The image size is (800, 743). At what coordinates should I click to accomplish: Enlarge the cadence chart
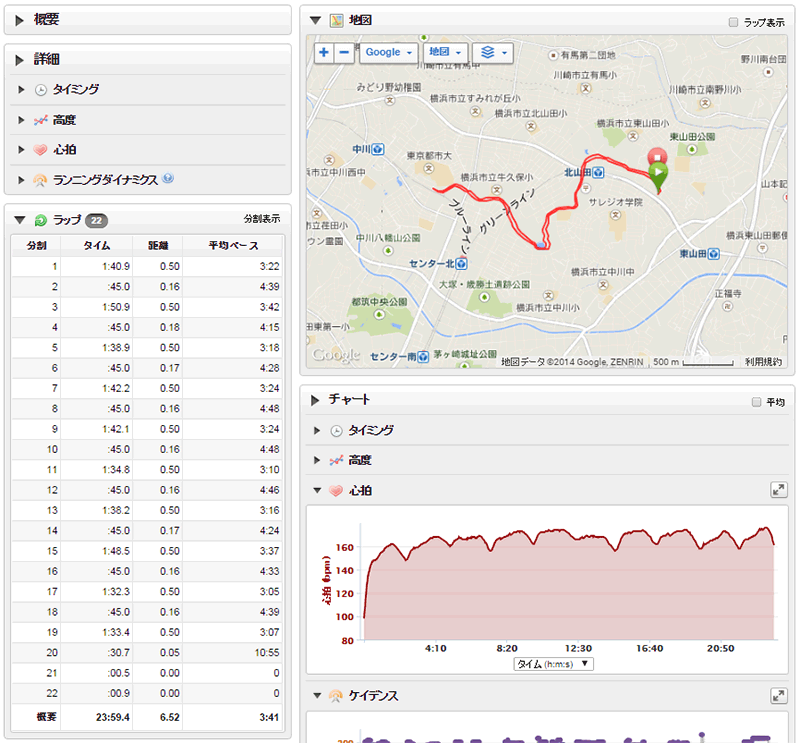pos(778,695)
